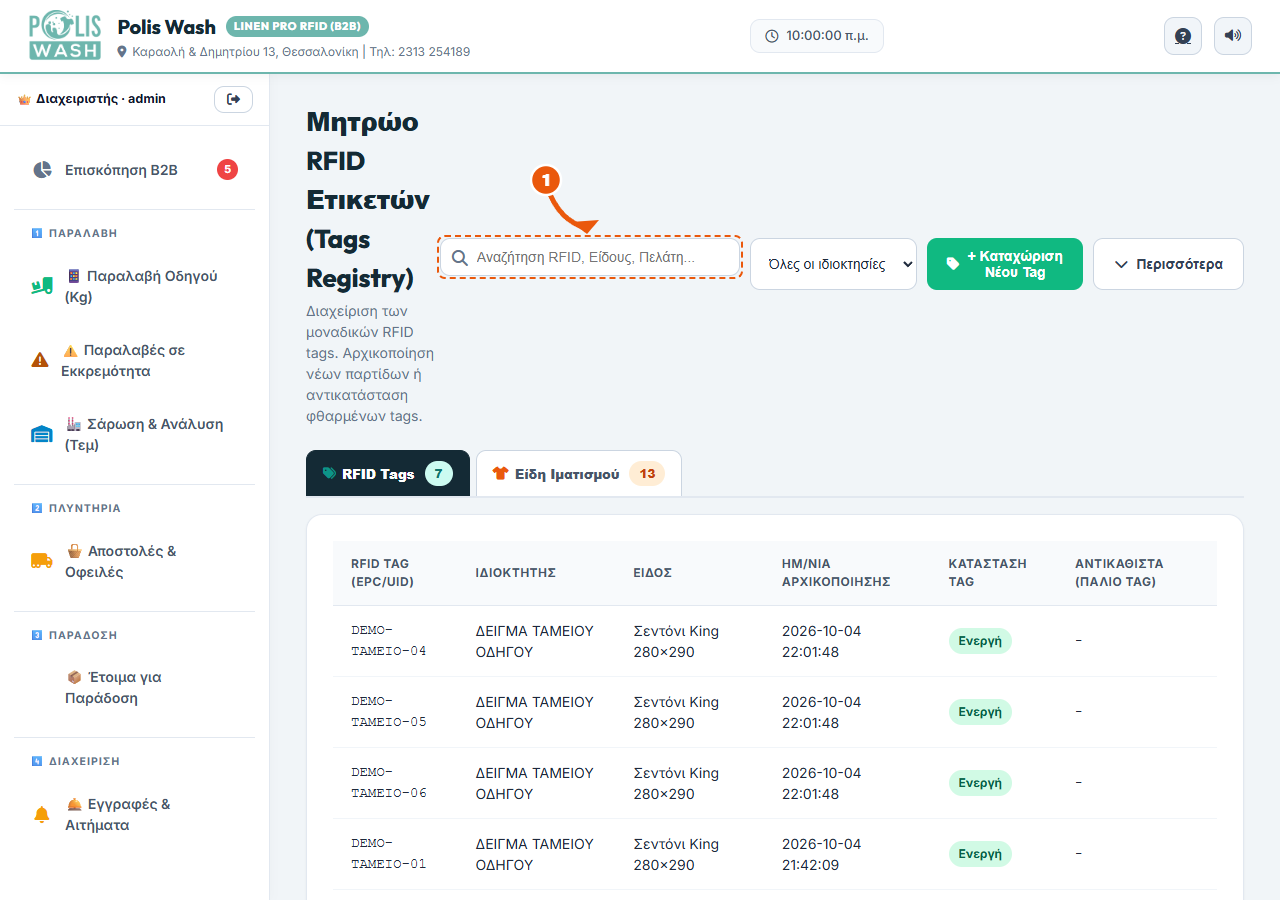Image resolution: width=1280 pixels, height=900 pixels.
Task: Click the truck icon beside Παραλαβή Οδηγού
Action: coord(41,287)
